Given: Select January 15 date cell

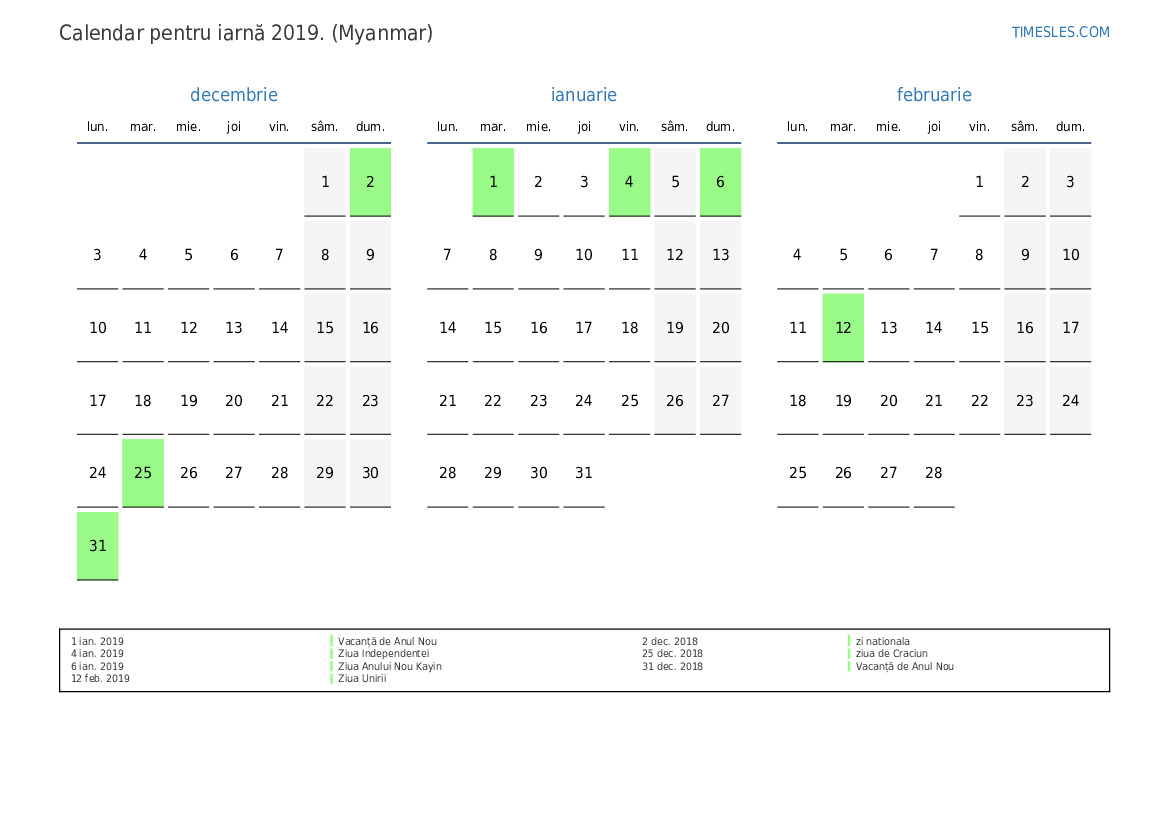Looking at the screenshot, I should [493, 327].
